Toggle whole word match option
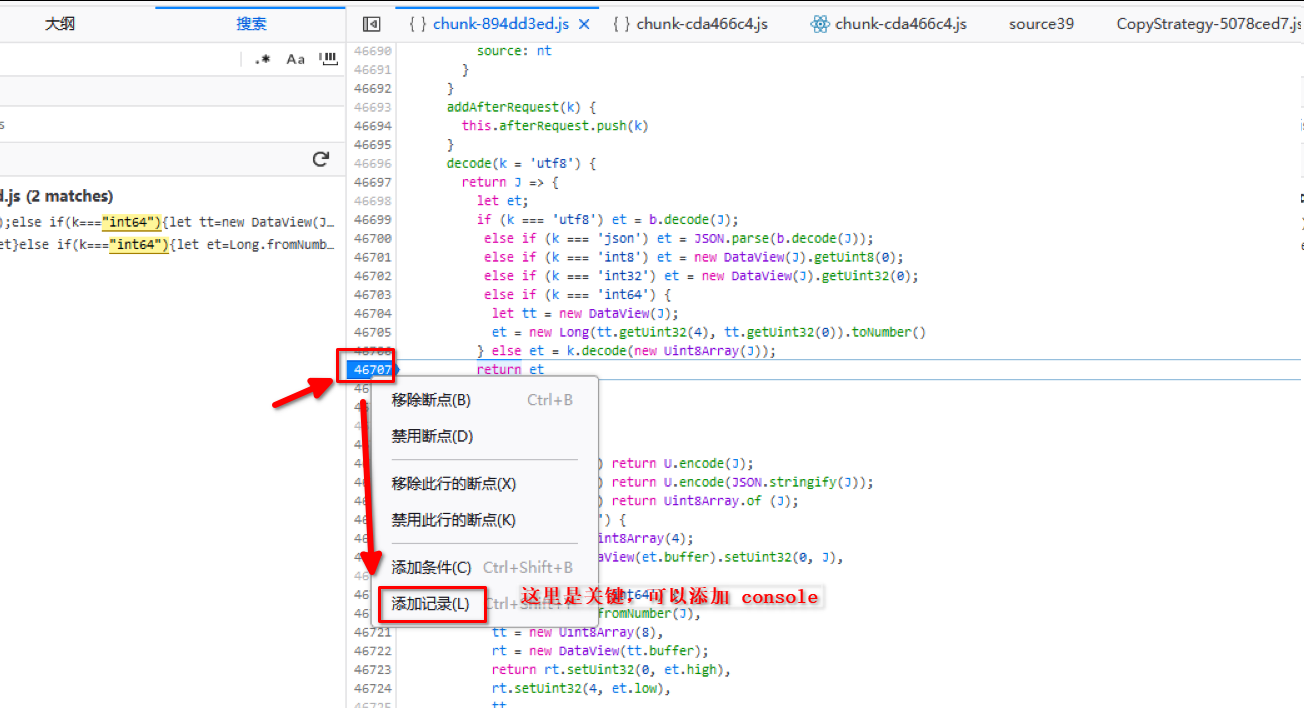Viewport: 1304px width, 708px height. click(327, 59)
